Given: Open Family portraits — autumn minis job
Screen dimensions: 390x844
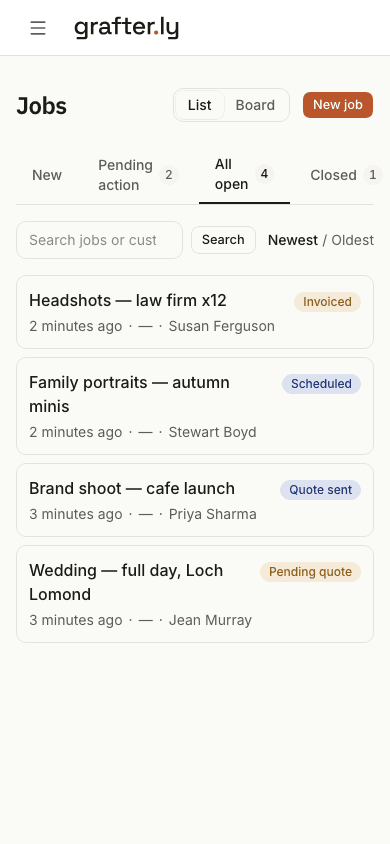Looking at the screenshot, I should point(195,406).
